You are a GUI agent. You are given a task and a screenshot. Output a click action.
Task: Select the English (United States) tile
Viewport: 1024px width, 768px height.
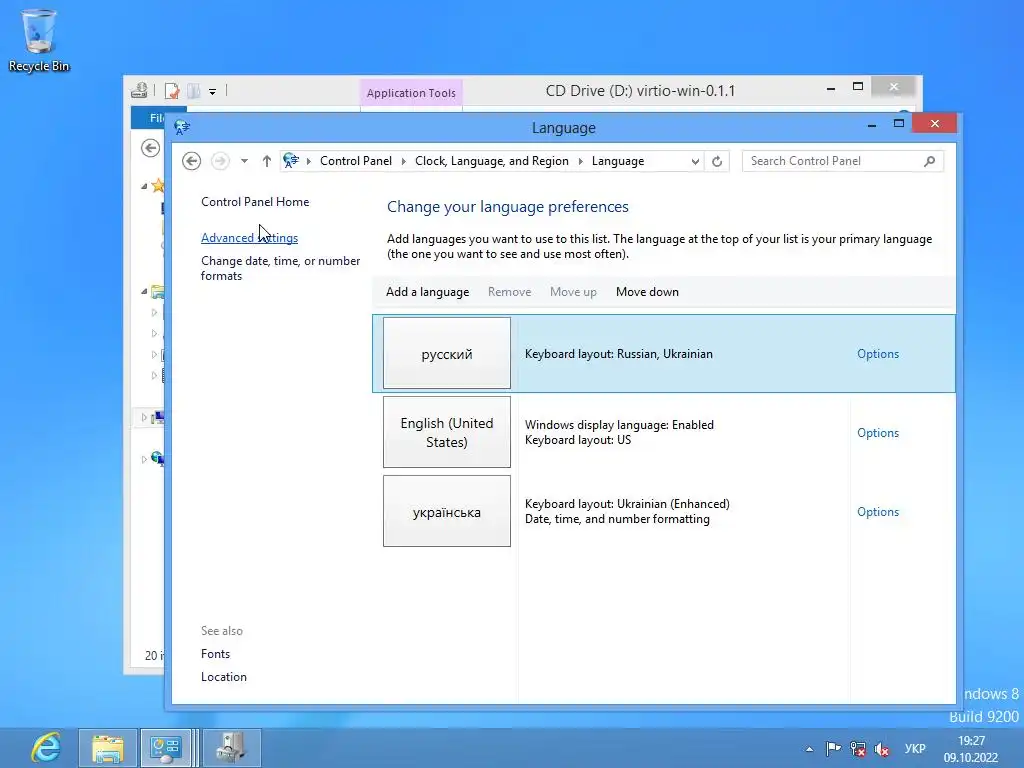(x=447, y=432)
